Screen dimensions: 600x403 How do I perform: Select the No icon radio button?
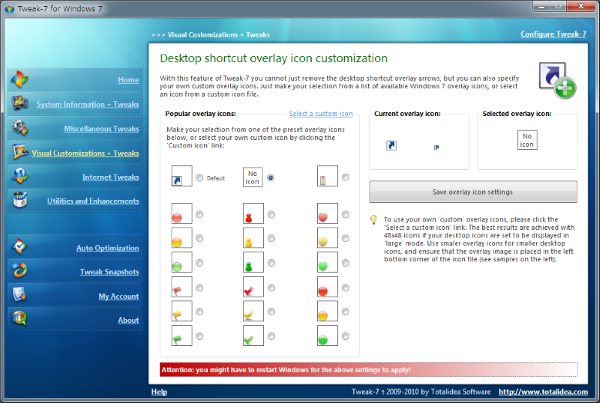pos(271,178)
